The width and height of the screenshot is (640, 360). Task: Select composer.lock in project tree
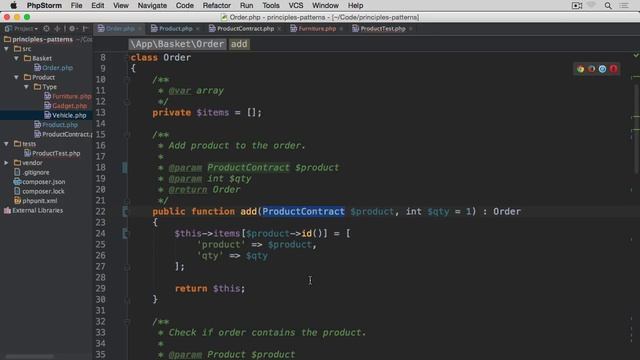tap(39, 191)
